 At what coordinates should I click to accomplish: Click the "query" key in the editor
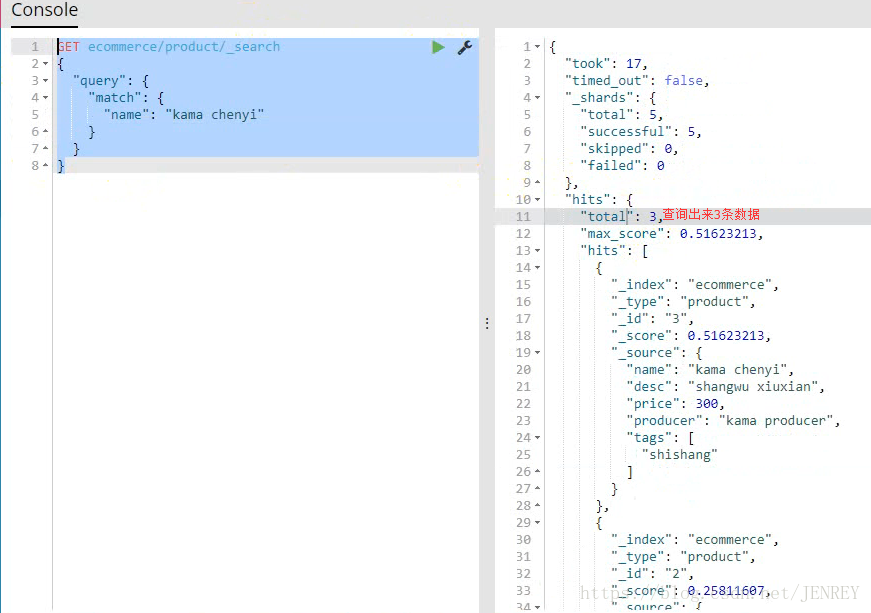click(x=99, y=81)
